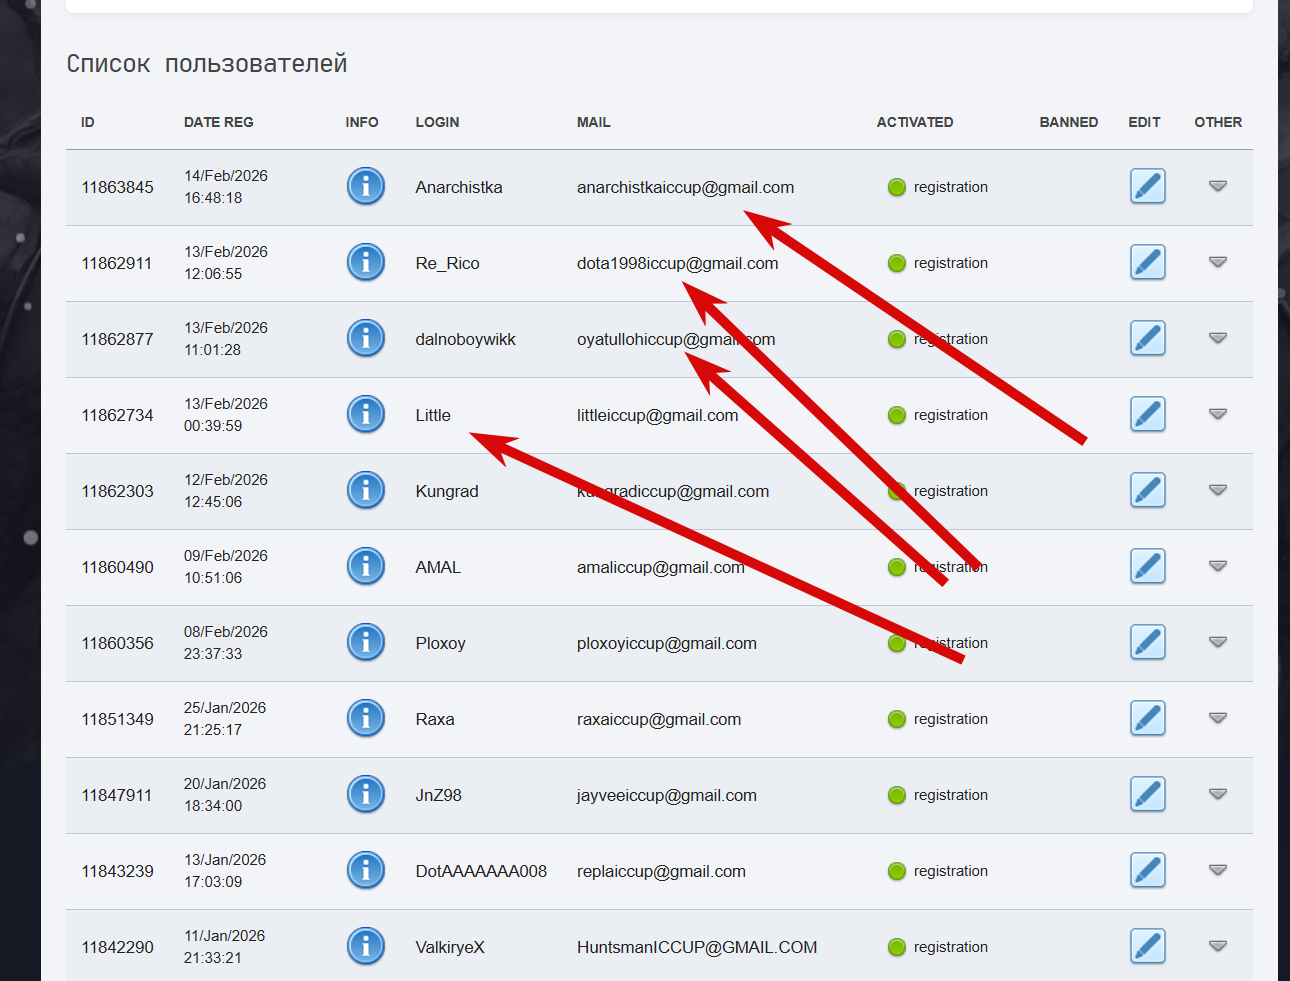
Task: Edit user Ploxoy with pencil icon
Action: coord(1148,642)
